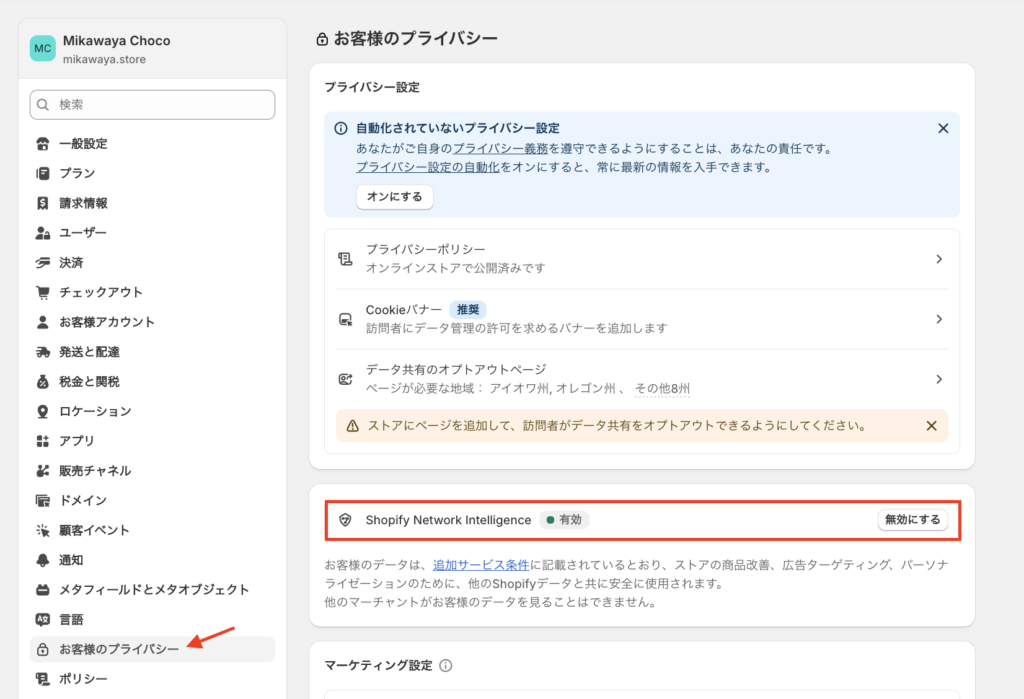Click the 発送と配達 truck icon

pos(43,352)
